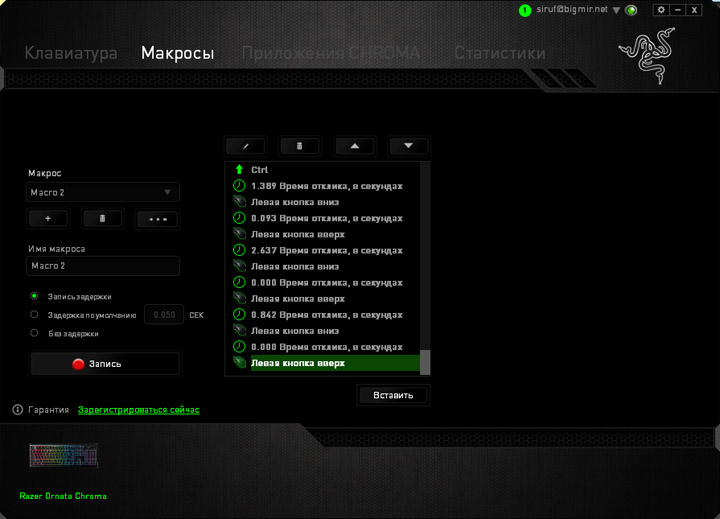Click the pencil edit icon above macro list
The height and width of the screenshot is (519, 720).
tap(246, 147)
